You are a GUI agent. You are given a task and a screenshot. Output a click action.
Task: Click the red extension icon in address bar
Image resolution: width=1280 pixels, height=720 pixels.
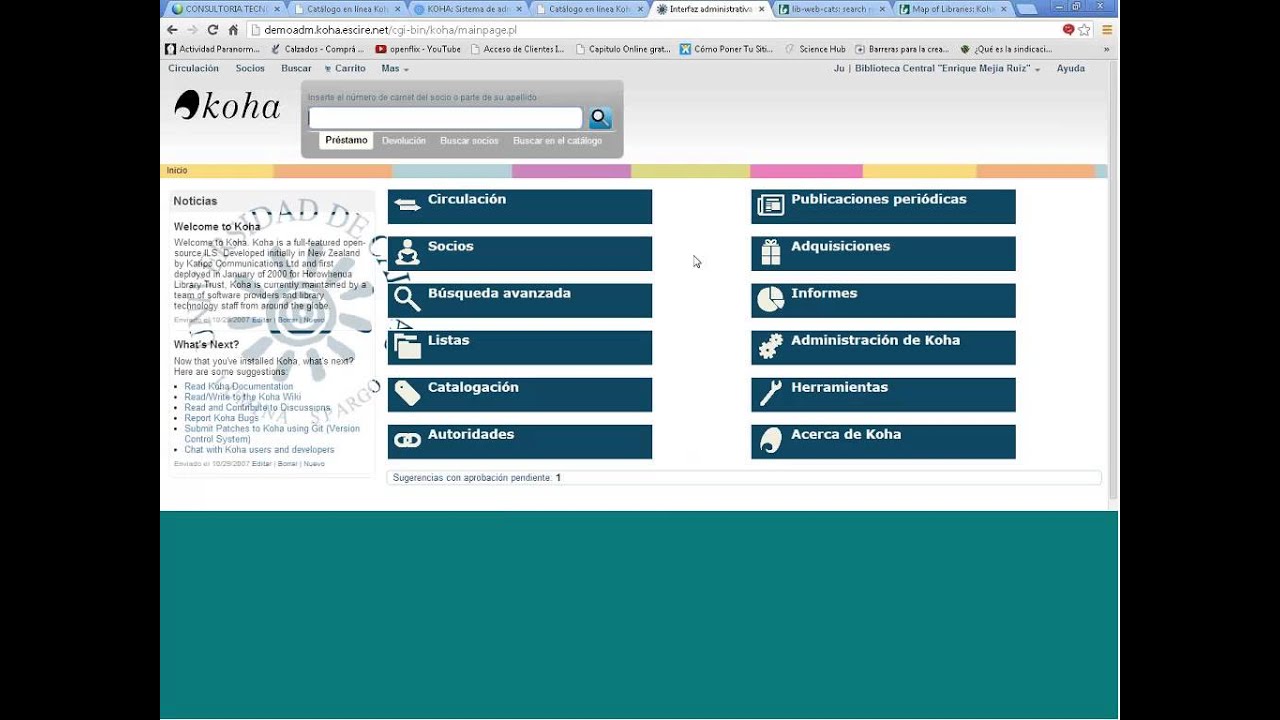pos(1068,30)
